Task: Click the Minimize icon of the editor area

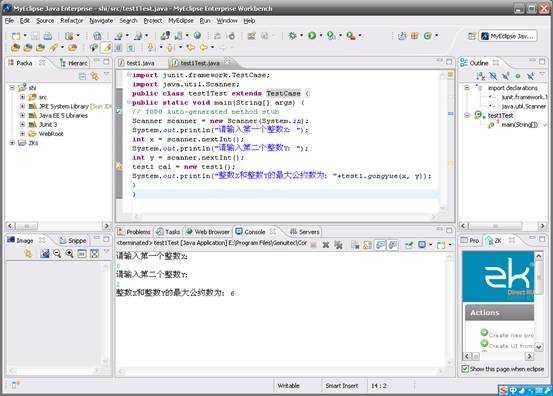Action: tap(439, 61)
